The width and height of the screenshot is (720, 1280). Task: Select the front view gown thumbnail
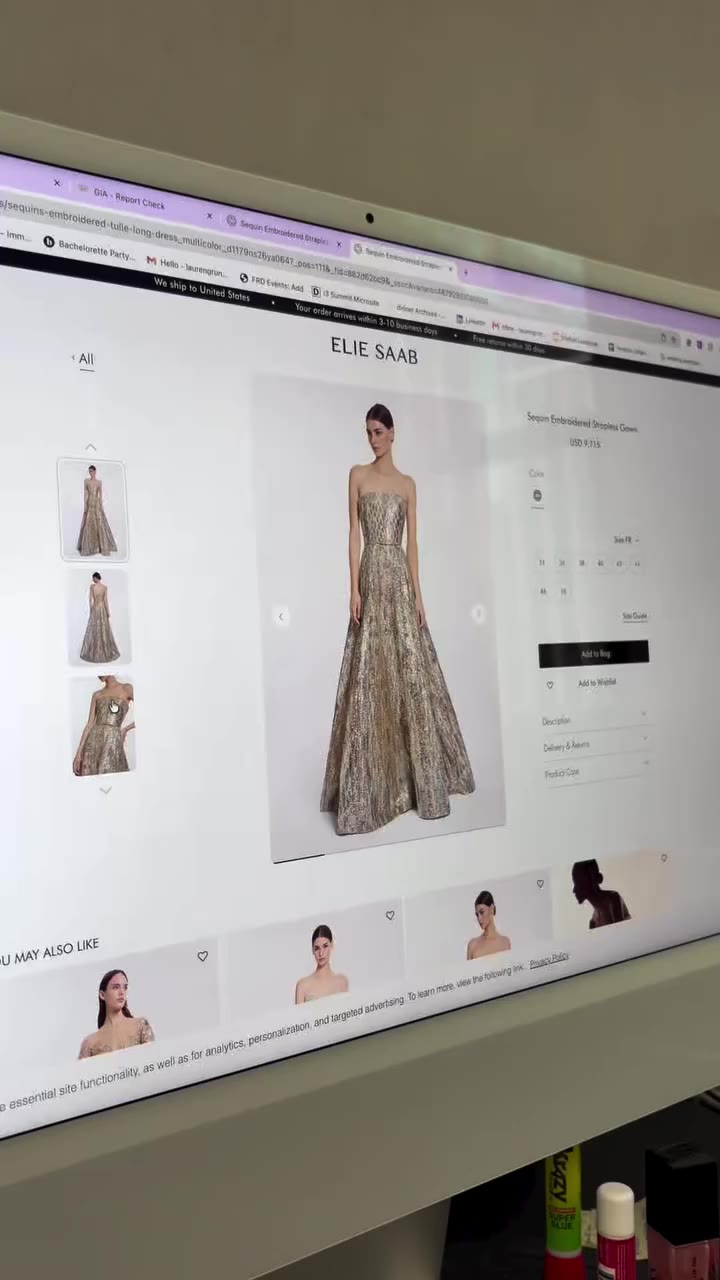93,510
